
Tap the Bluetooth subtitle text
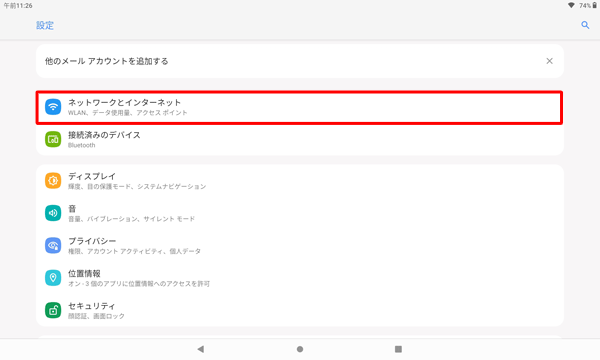click(82, 145)
